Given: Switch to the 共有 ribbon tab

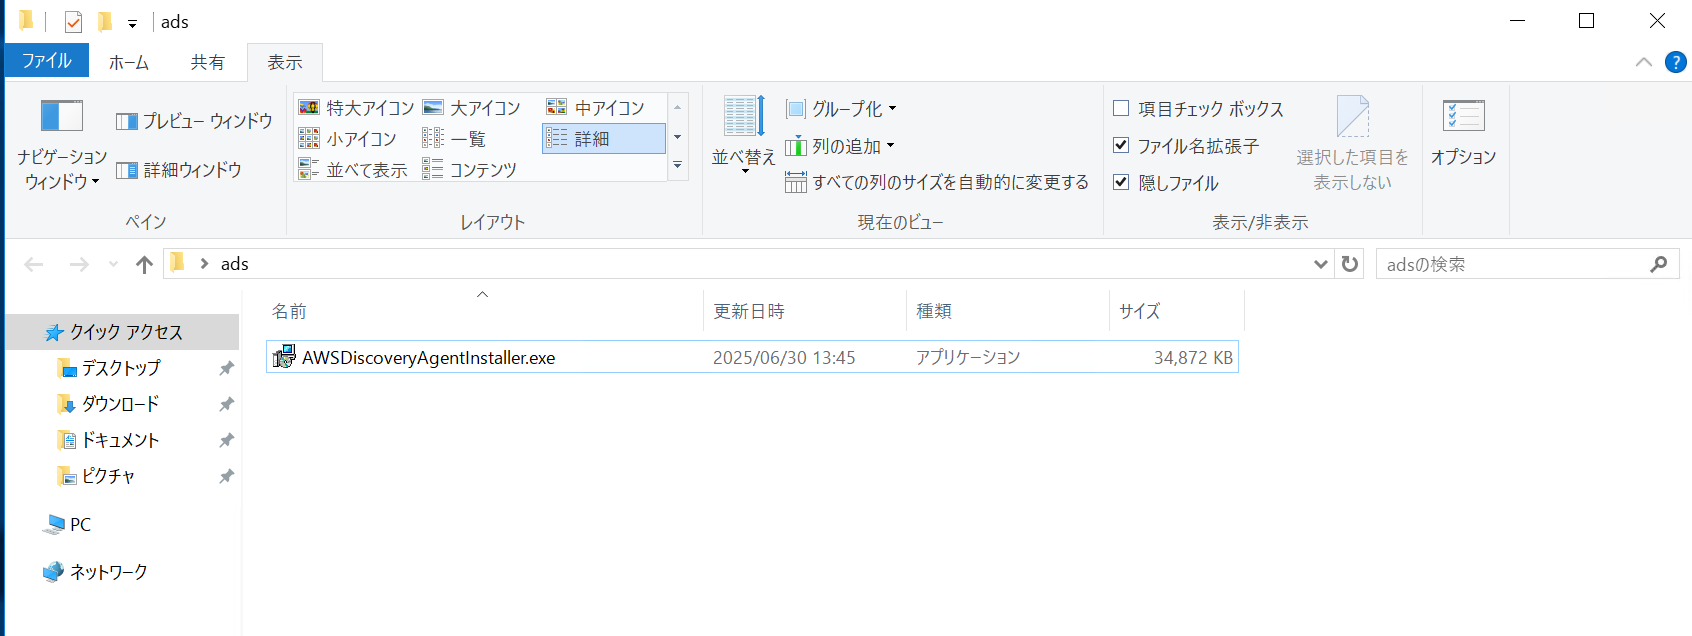Looking at the screenshot, I should pyautogui.click(x=208, y=62).
